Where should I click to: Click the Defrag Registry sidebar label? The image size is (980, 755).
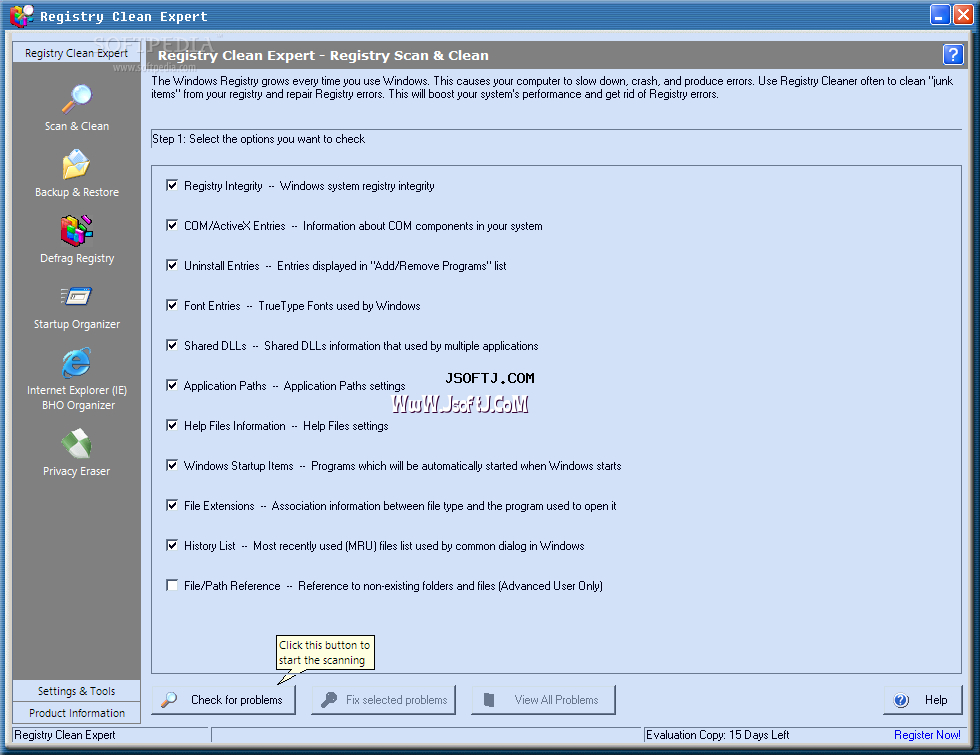(x=77, y=258)
